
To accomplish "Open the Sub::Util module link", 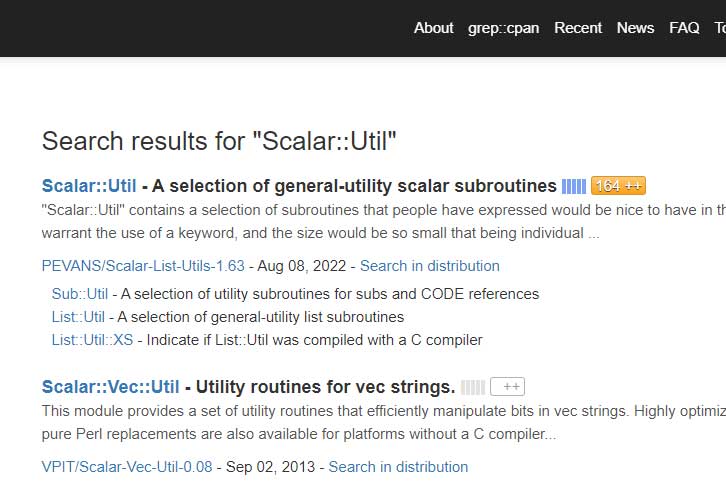I will 80,294.
